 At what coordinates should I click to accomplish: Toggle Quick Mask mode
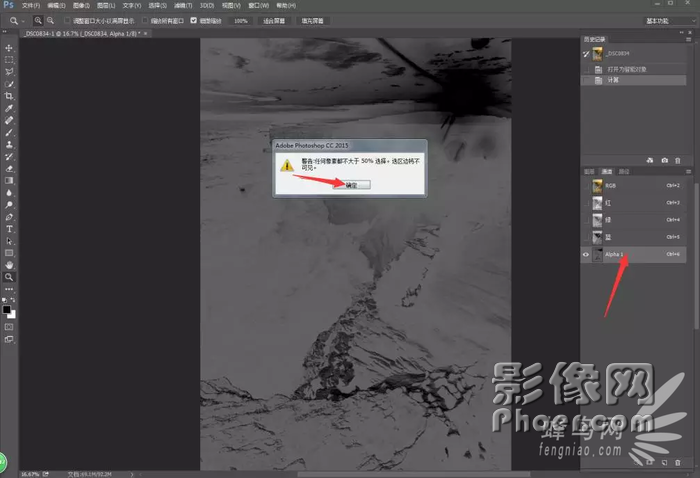click(8, 327)
